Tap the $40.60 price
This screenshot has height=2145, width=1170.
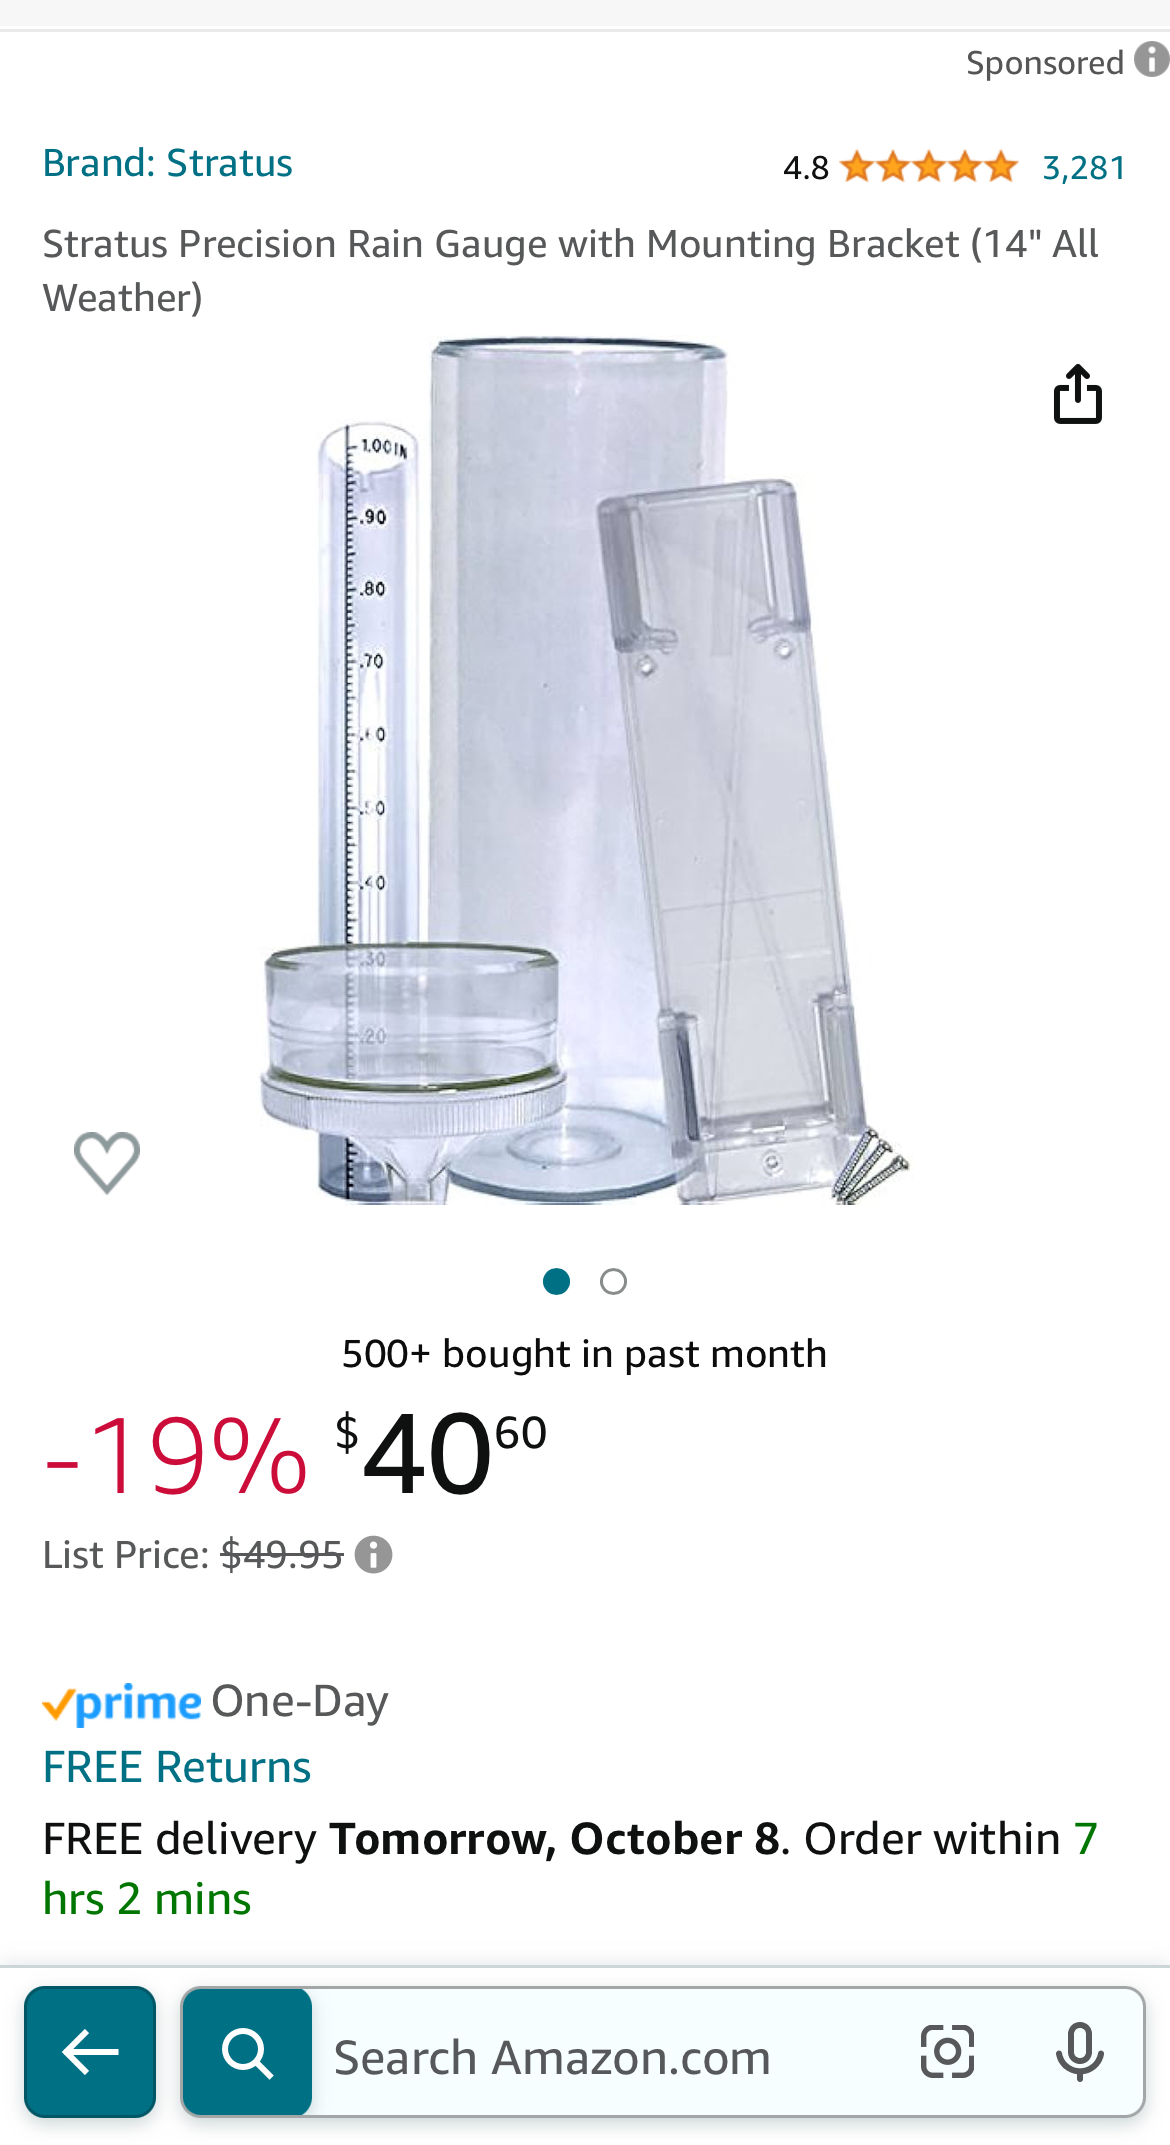(x=441, y=1454)
